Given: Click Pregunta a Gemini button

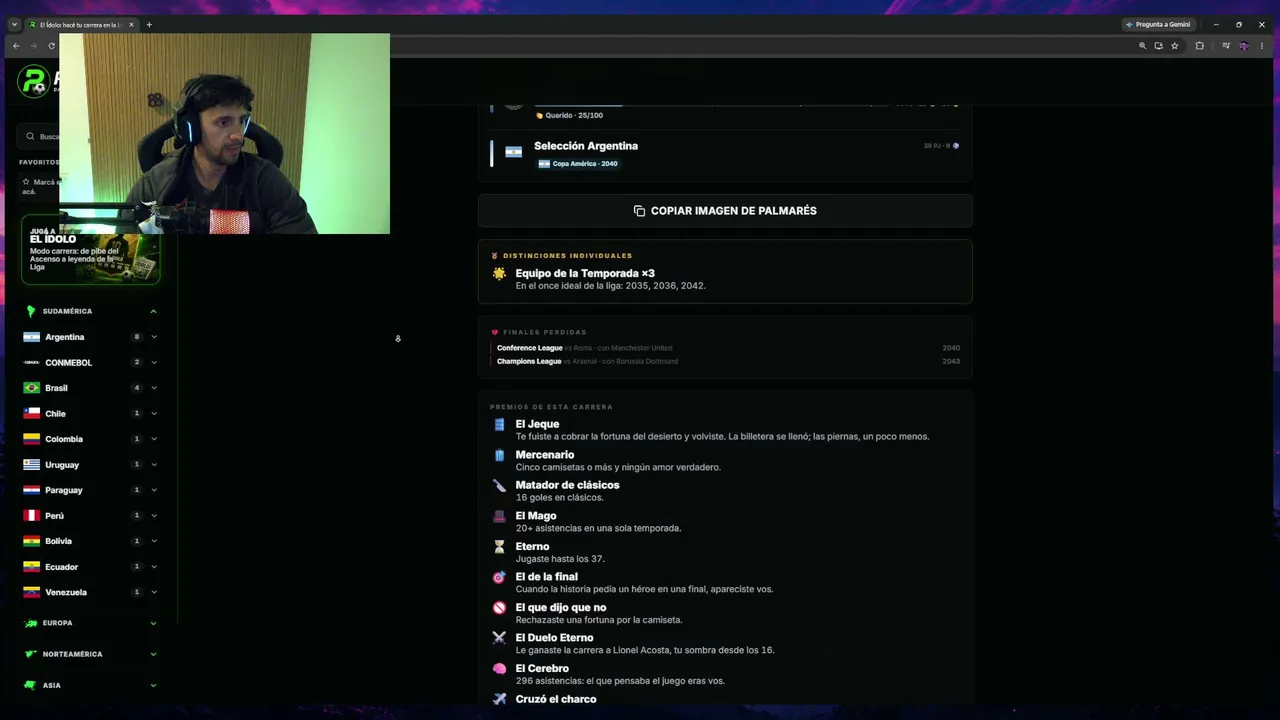Looking at the screenshot, I should coord(1158,24).
